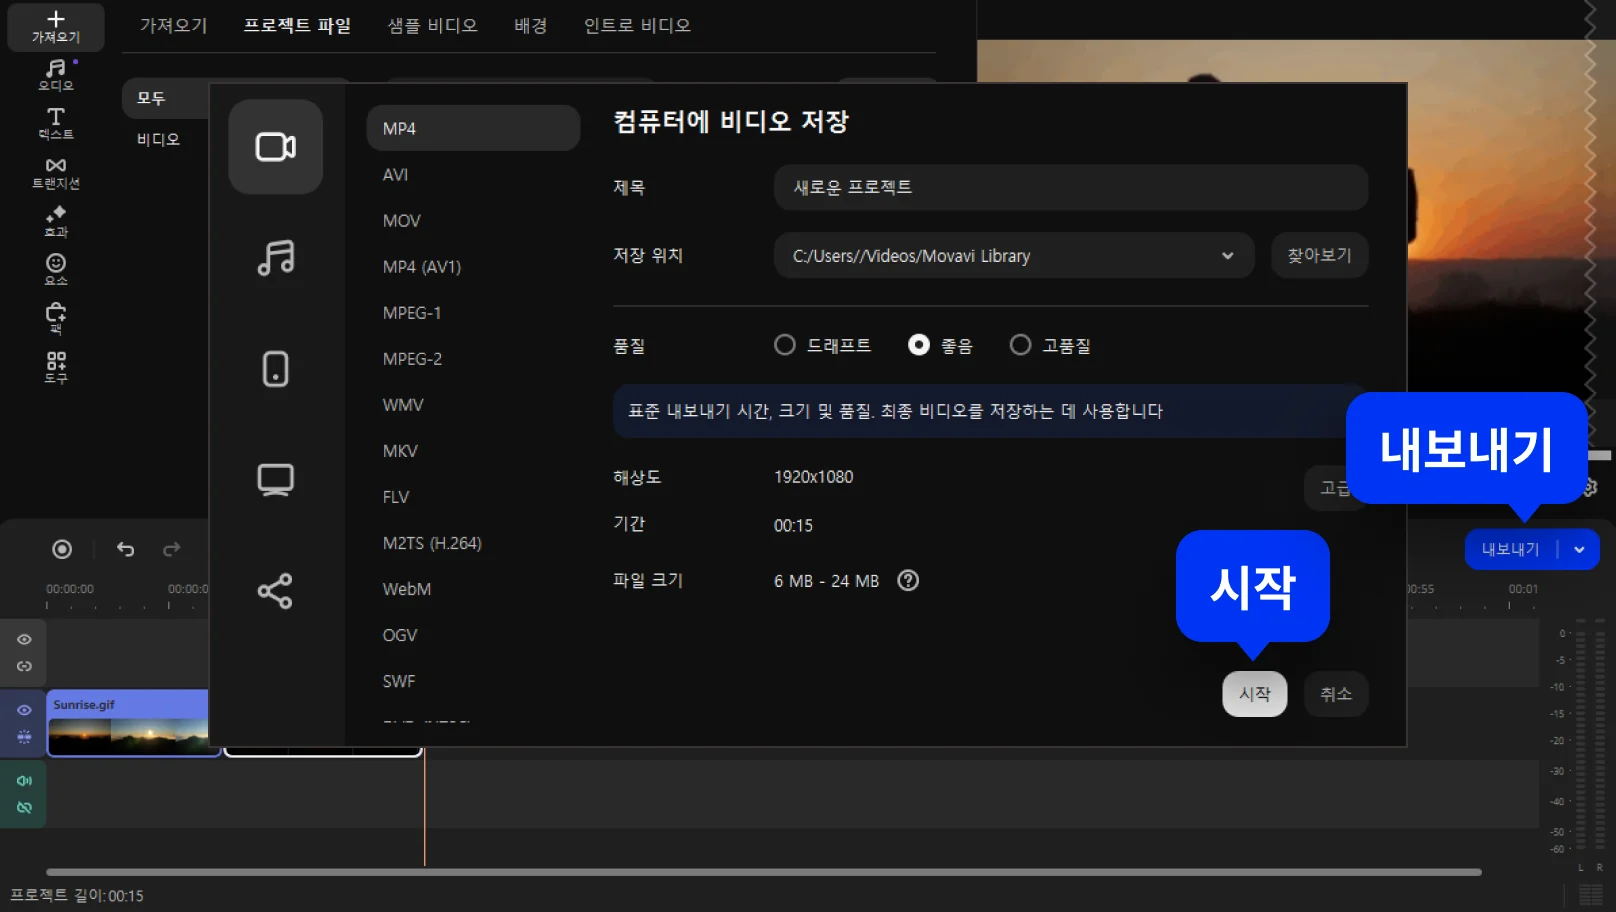Image resolution: width=1616 pixels, height=912 pixels.
Task: Switch to the 샘플 비디오 tab
Action: [432, 26]
